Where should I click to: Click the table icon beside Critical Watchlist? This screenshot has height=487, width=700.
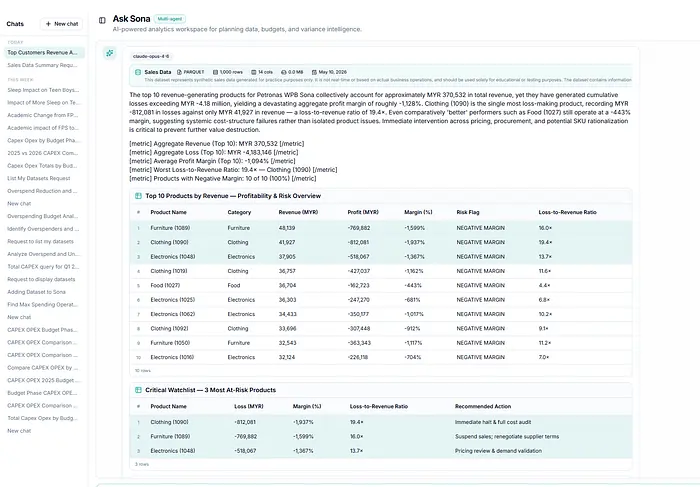[138, 390]
